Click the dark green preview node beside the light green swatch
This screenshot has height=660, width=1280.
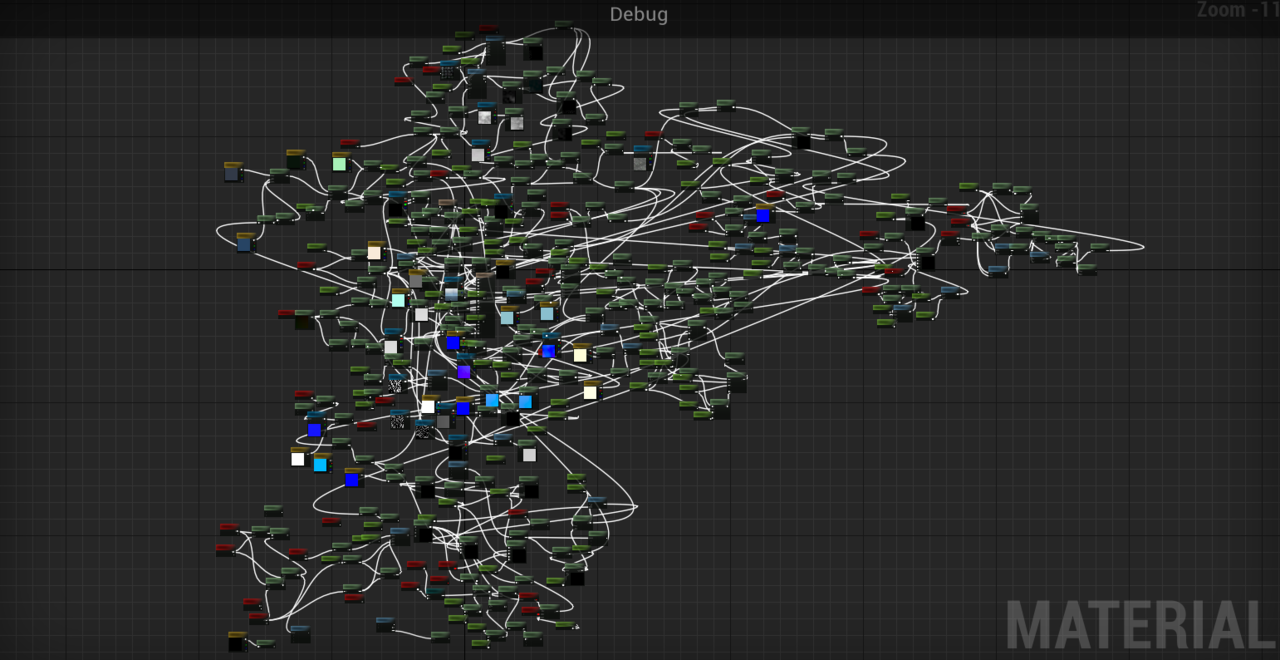coord(296,159)
